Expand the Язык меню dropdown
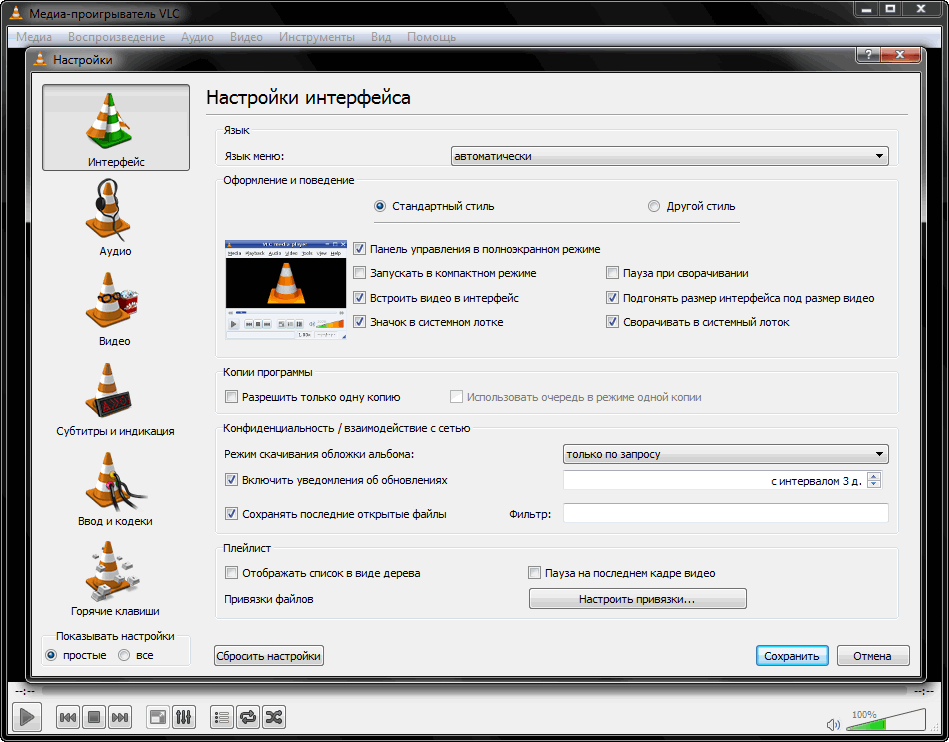 (x=669, y=156)
